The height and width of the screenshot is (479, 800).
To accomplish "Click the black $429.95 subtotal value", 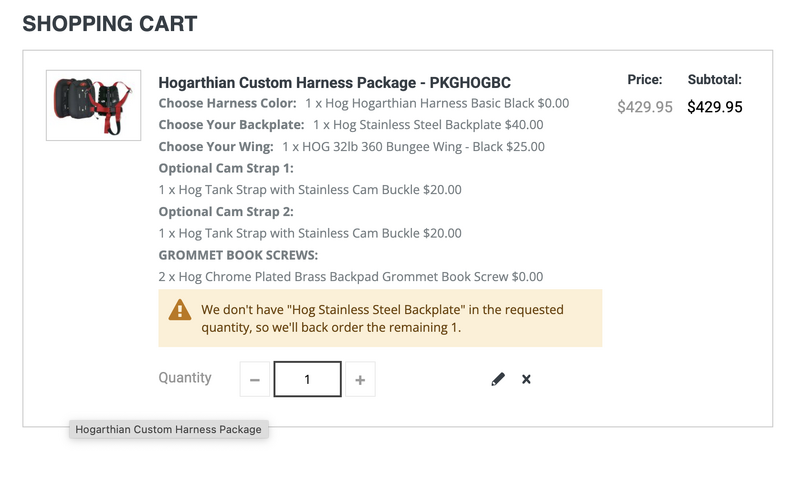I will (x=715, y=106).
